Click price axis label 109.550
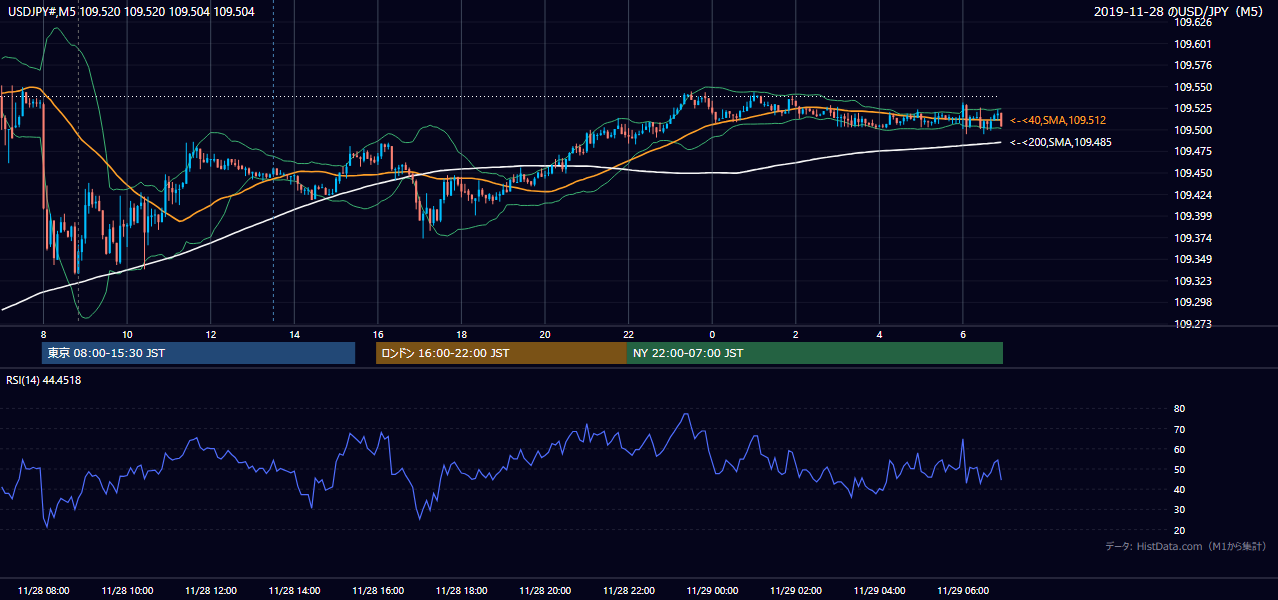Image resolution: width=1278 pixels, height=600 pixels. click(1193, 87)
